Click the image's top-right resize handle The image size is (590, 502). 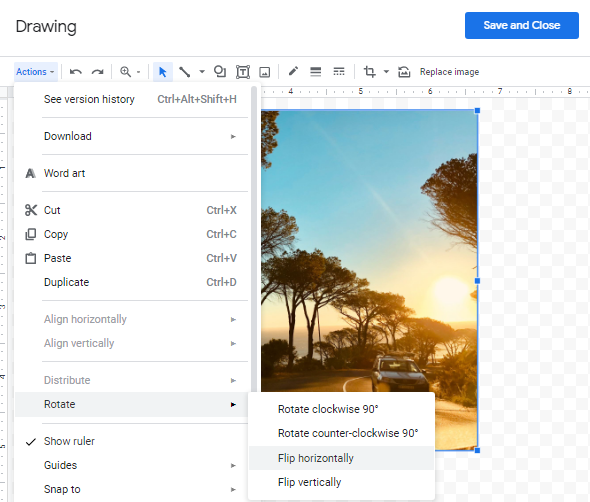coord(477,110)
